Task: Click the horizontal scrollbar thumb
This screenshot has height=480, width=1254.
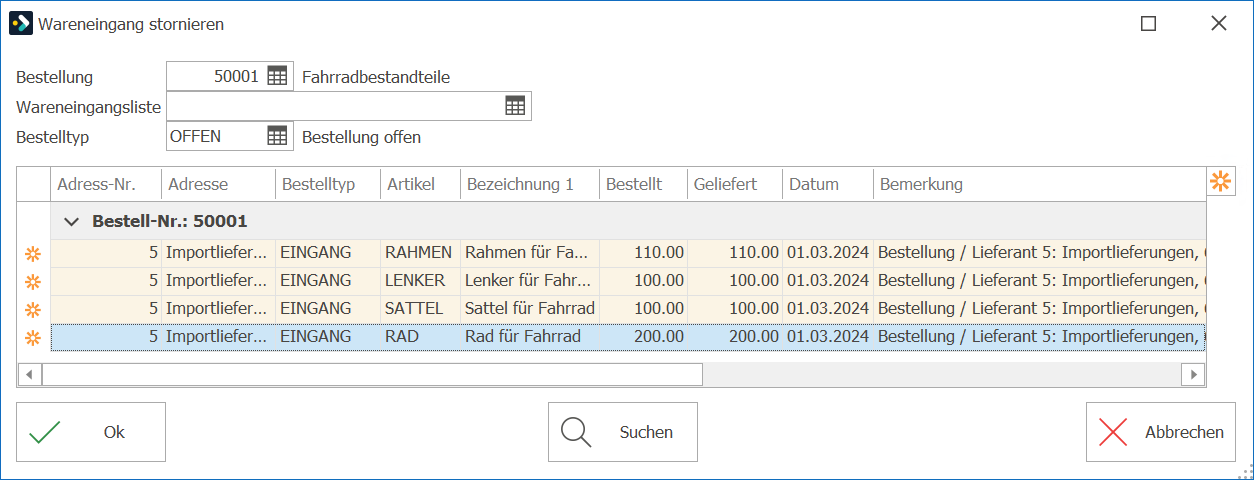Action: [372, 374]
